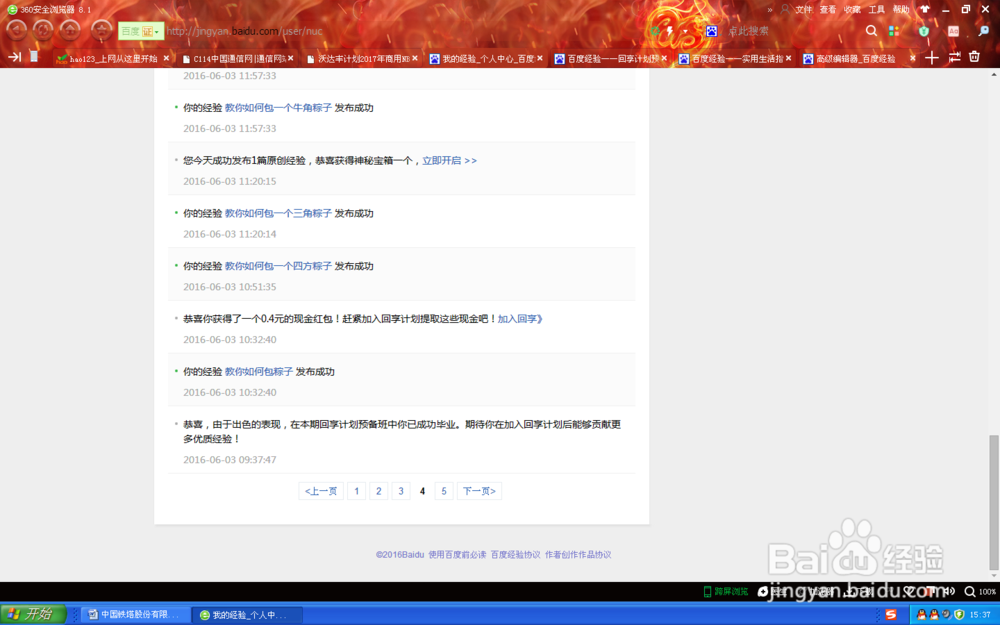The height and width of the screenshot is (625, 1000).
Task: Bookmark this page with the star icon
Action: (x=101, y=30)
